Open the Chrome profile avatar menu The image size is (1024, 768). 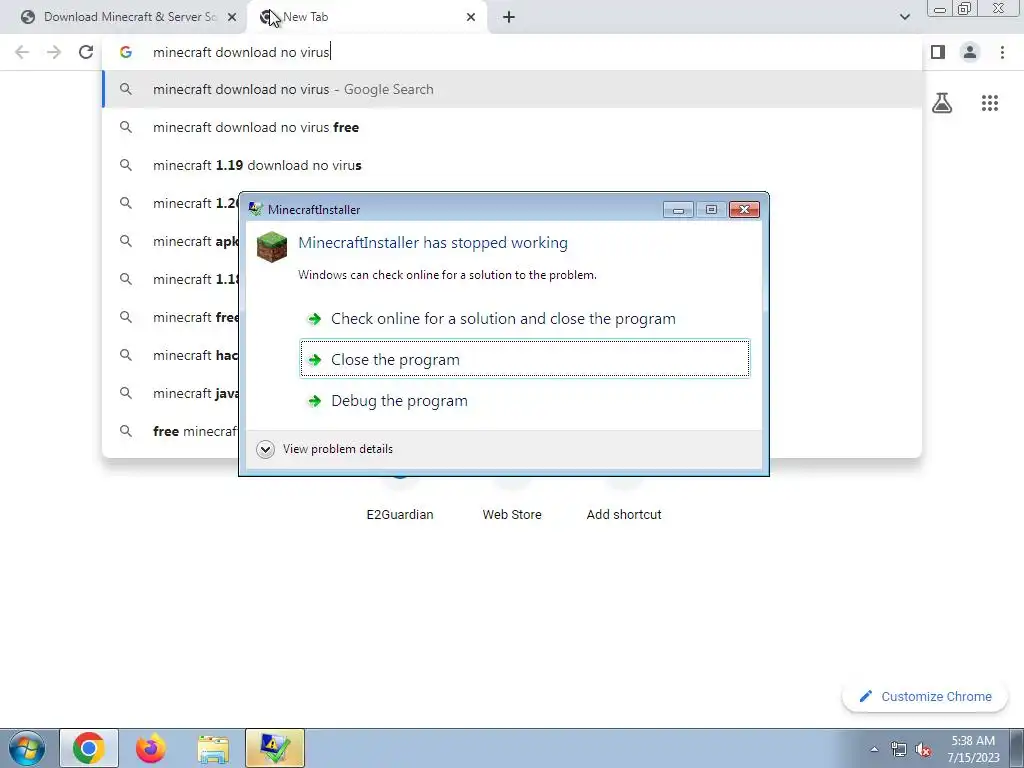coord(970,52)
